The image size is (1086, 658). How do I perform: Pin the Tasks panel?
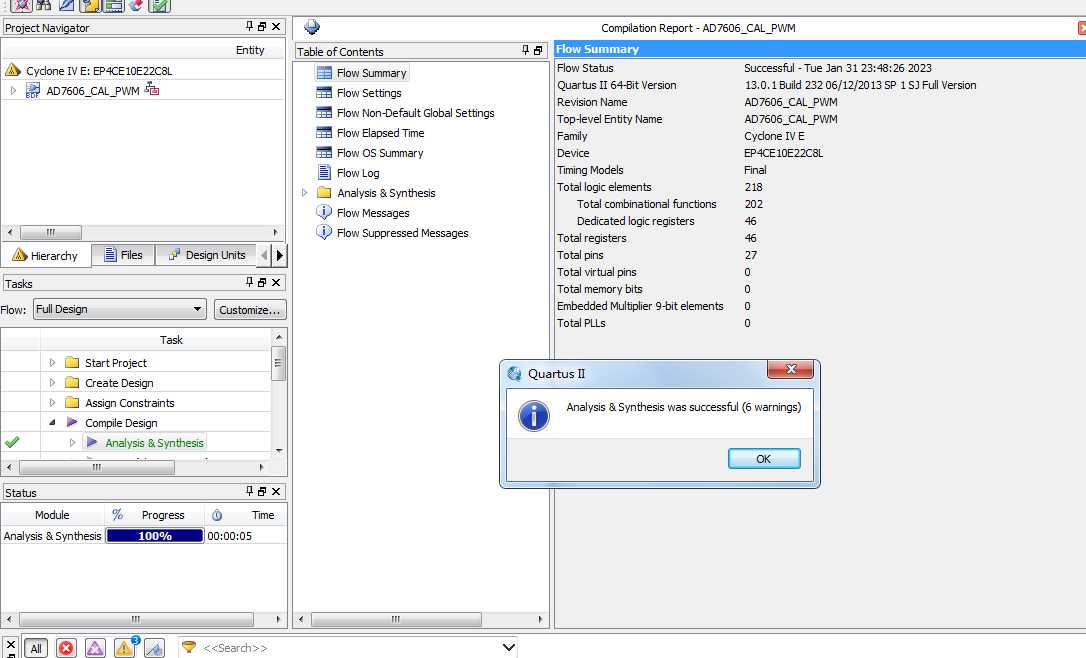coord(249,282)
